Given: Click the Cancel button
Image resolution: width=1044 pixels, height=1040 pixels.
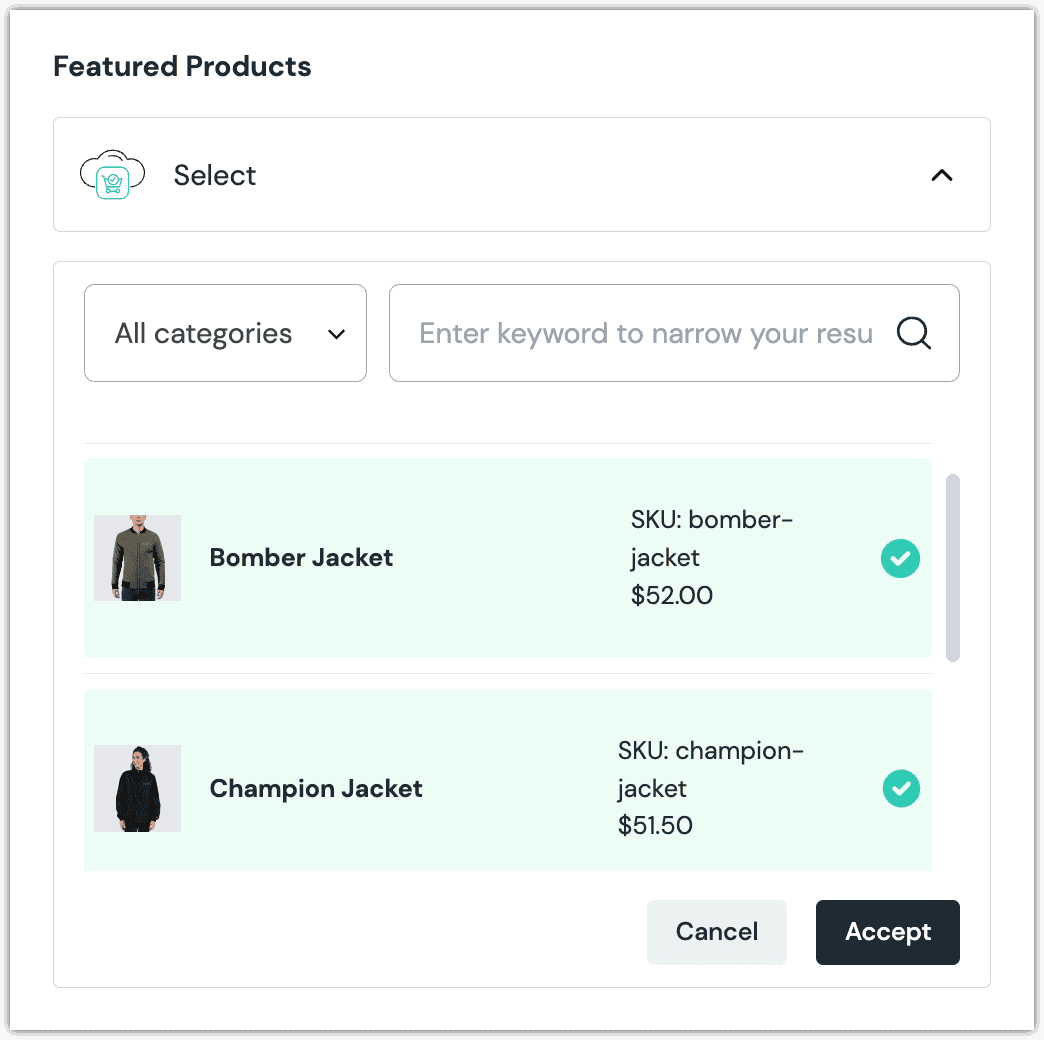Looking at the screenshot, I should pyautogui.click(x=716, y=931).
